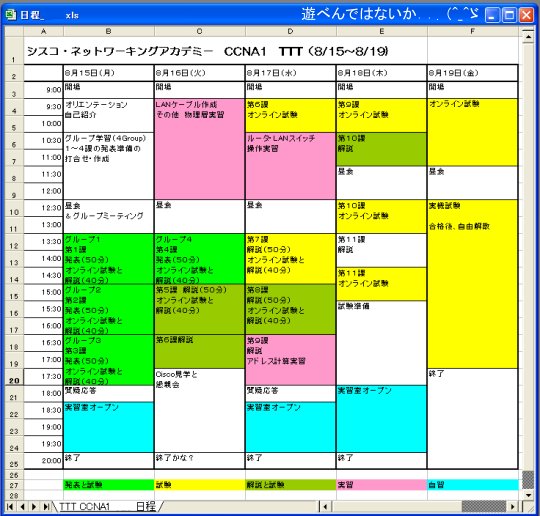Select the 第8課 解説(50分) cell
The width and height of the screenshot is (540, 516).
[x=290, y=310]
